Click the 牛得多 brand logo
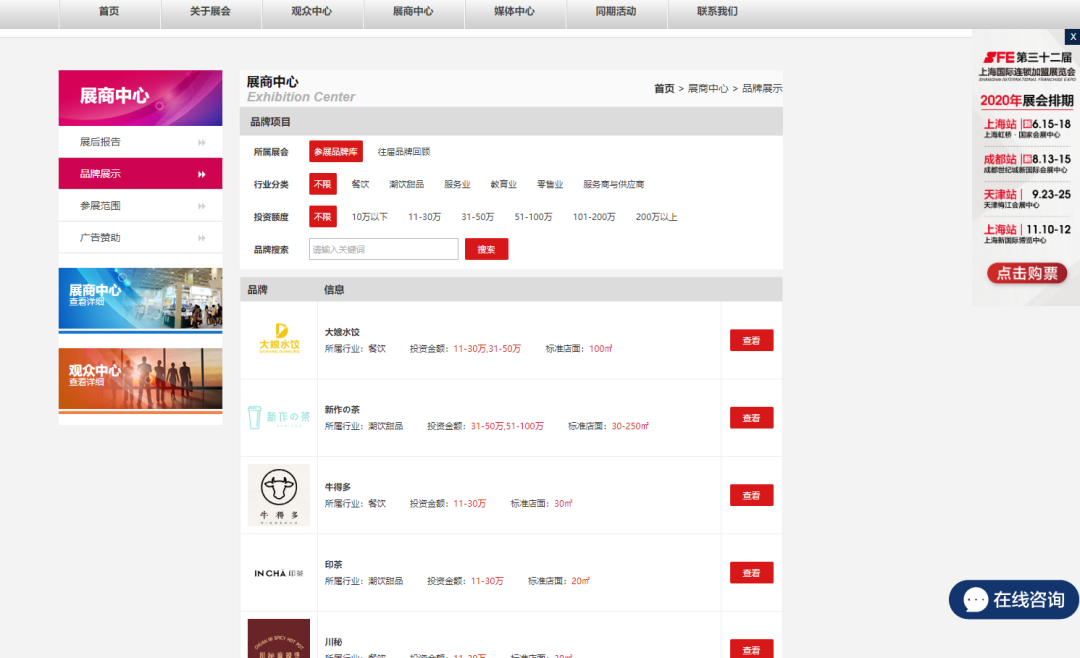Viewport: 1080px width, 658px height. point(279,495)
